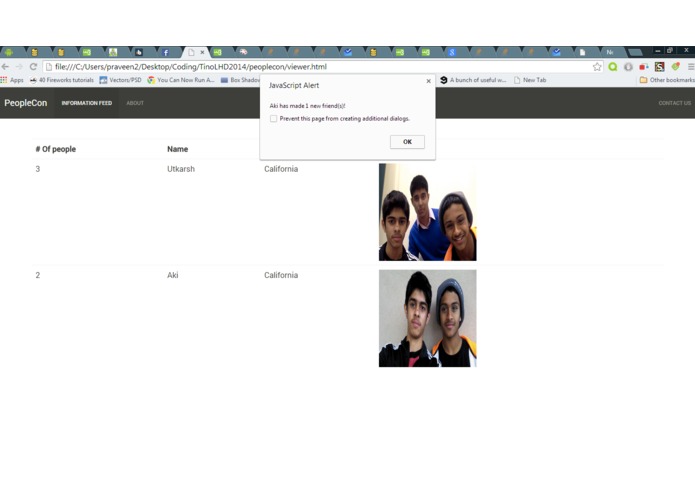This screenshot has width=695, height=494.
Task: Close the JavaScript Alert dialog with X
Action: (428, 81)
